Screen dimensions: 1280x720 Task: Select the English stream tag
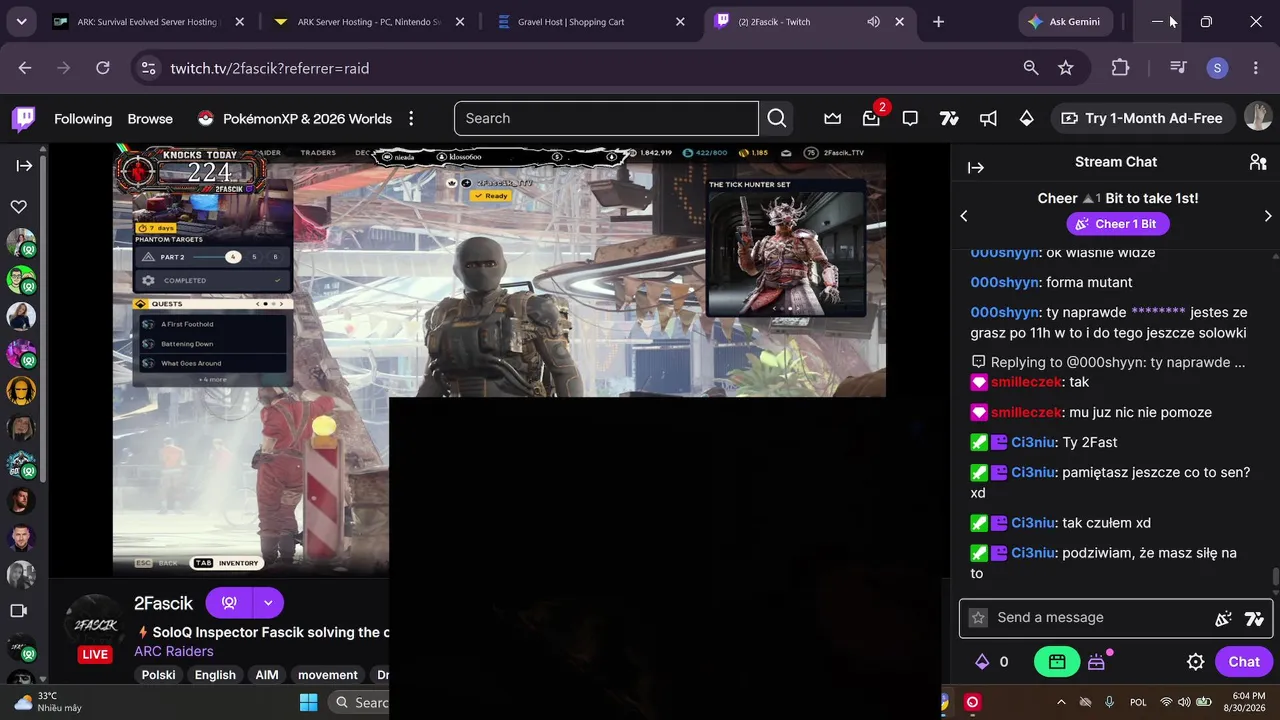[215, 675]
